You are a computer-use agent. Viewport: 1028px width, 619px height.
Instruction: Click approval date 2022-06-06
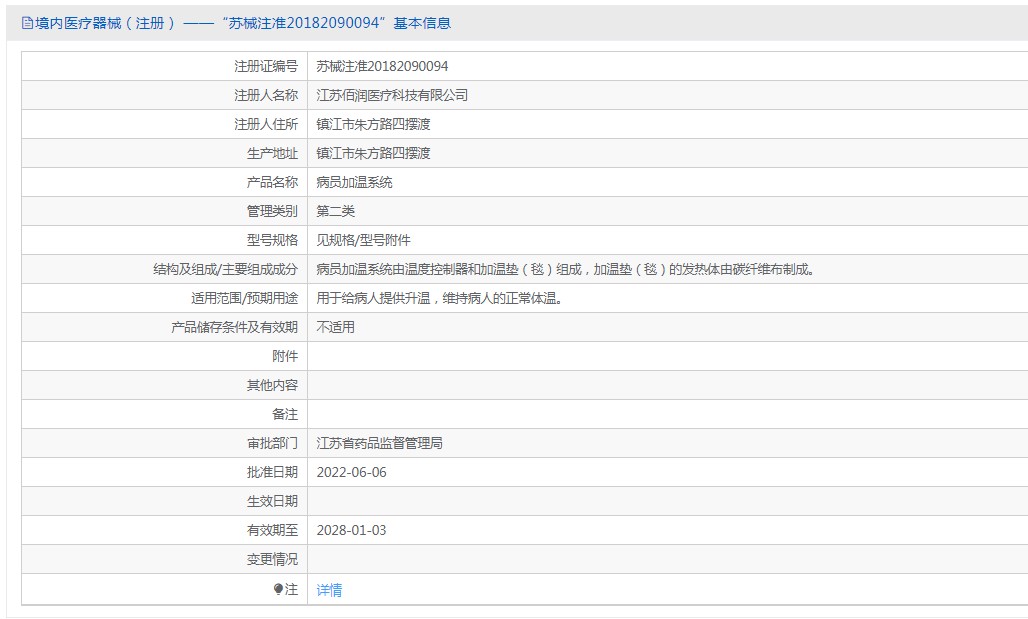point(351,472)
